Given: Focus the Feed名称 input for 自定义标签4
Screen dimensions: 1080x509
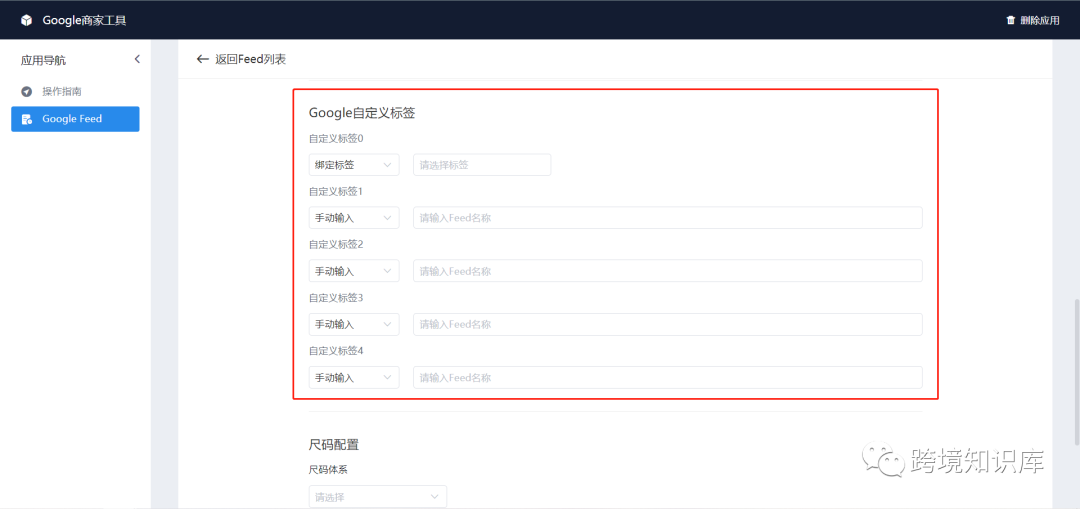Looking at the screenshot, I should tap(667, 377).
